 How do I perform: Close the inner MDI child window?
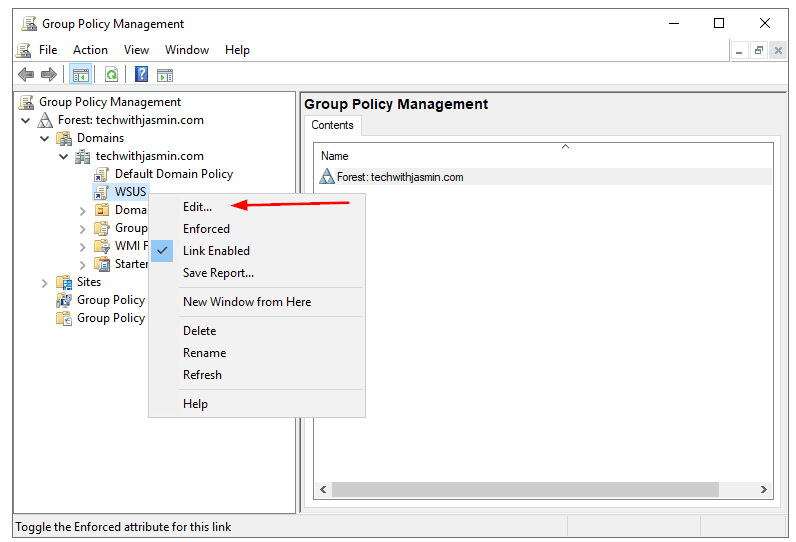tap(778, 50)
